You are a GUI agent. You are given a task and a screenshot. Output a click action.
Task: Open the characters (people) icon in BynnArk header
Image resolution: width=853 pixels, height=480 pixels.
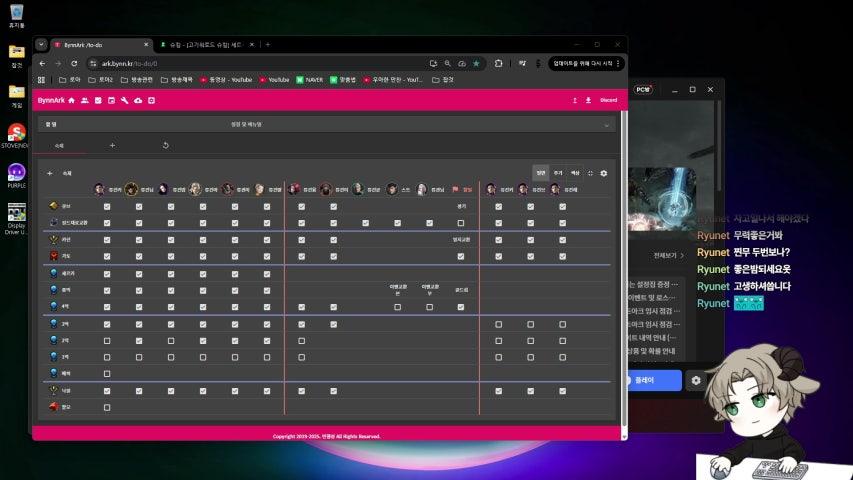[x=85, y=100]
